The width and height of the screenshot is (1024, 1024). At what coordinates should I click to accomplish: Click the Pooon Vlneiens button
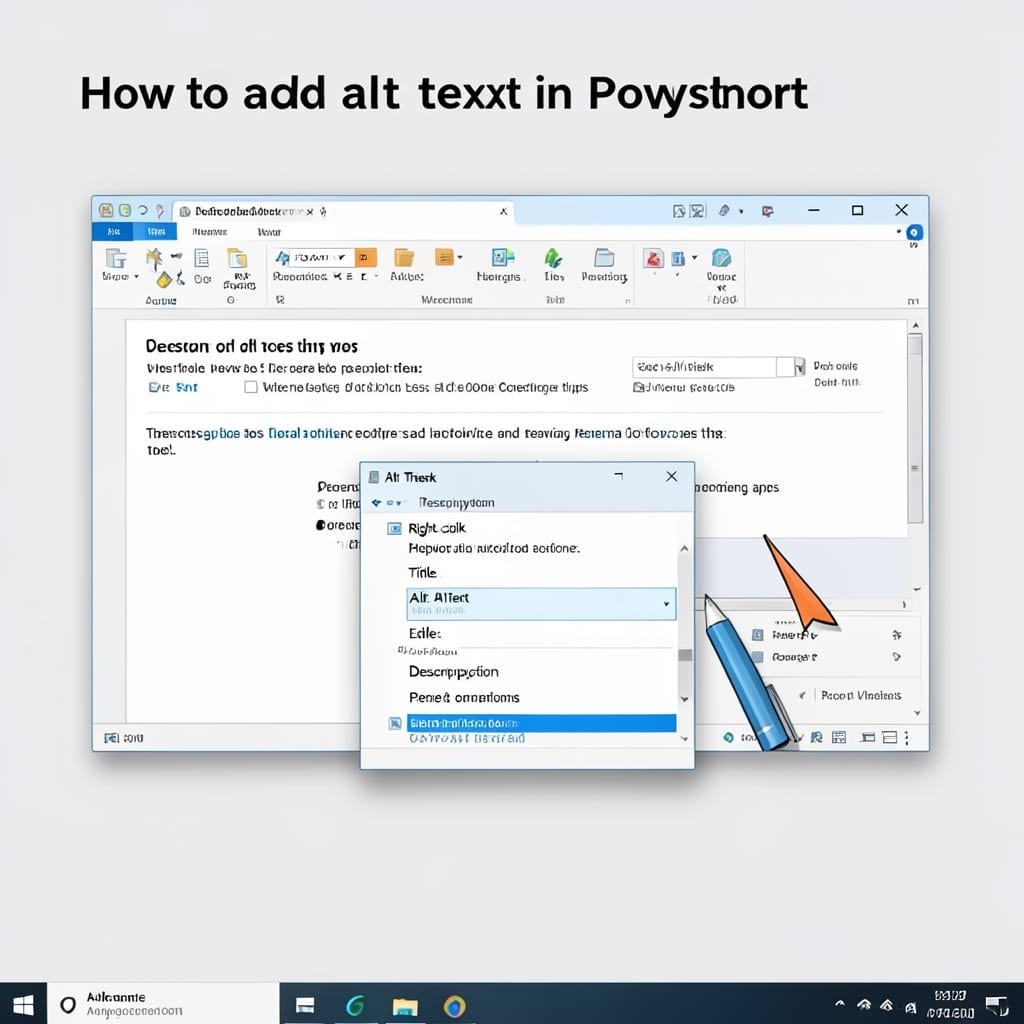[861, 696]
